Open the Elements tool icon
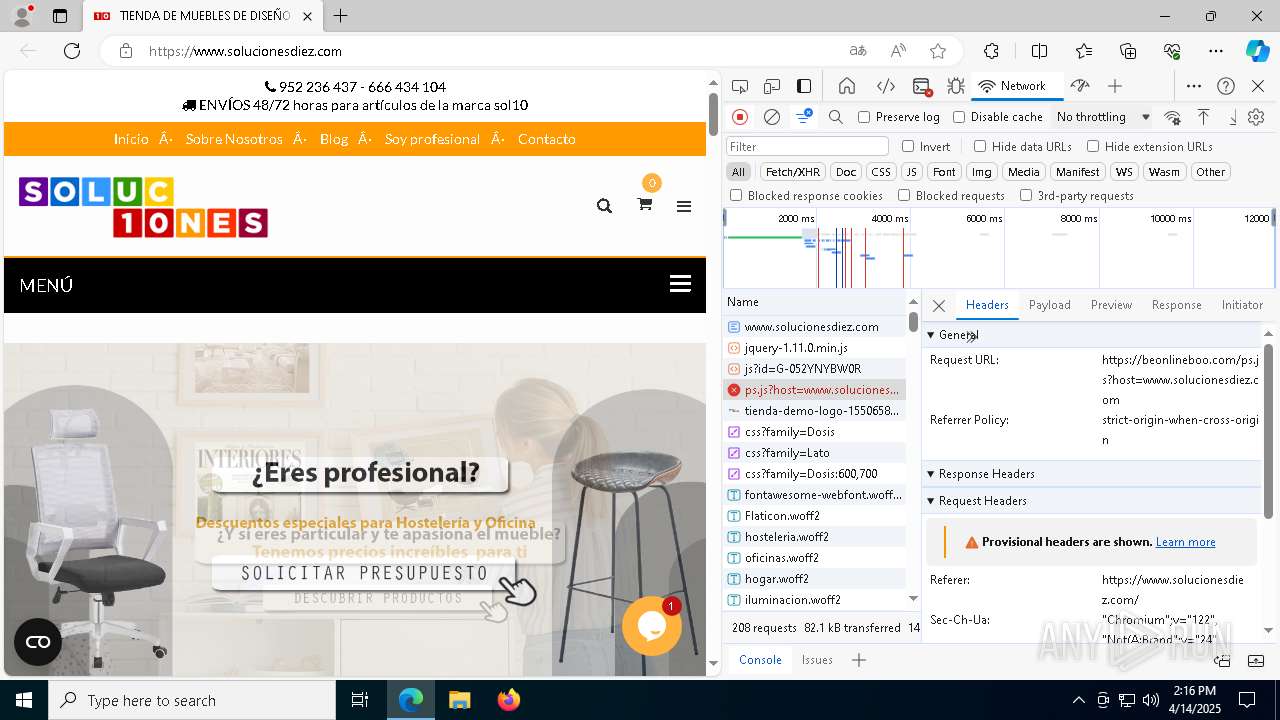The width and height of the screenshot is (1280, 720). [x=885, y=86]
